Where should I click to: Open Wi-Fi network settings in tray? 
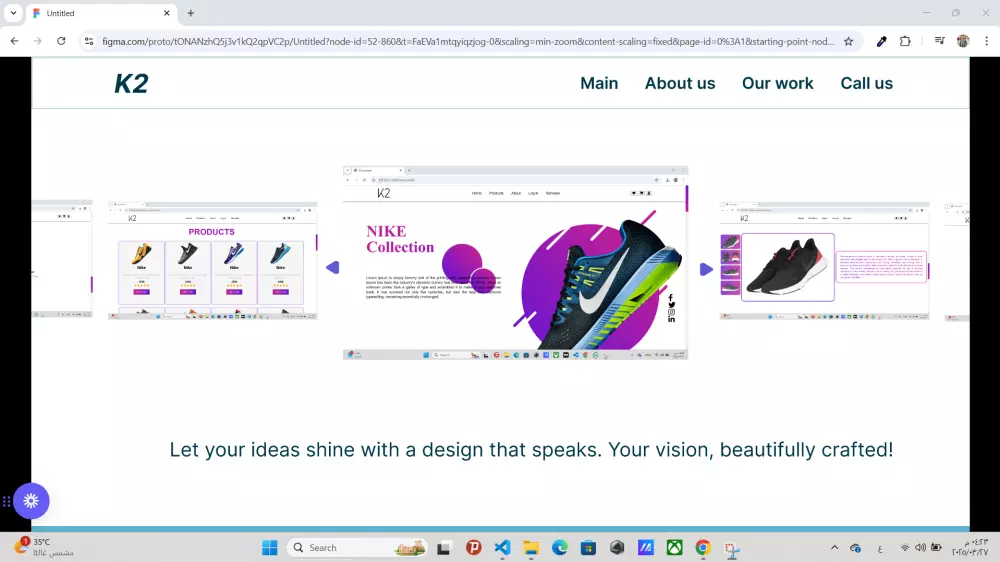[905, 547]
